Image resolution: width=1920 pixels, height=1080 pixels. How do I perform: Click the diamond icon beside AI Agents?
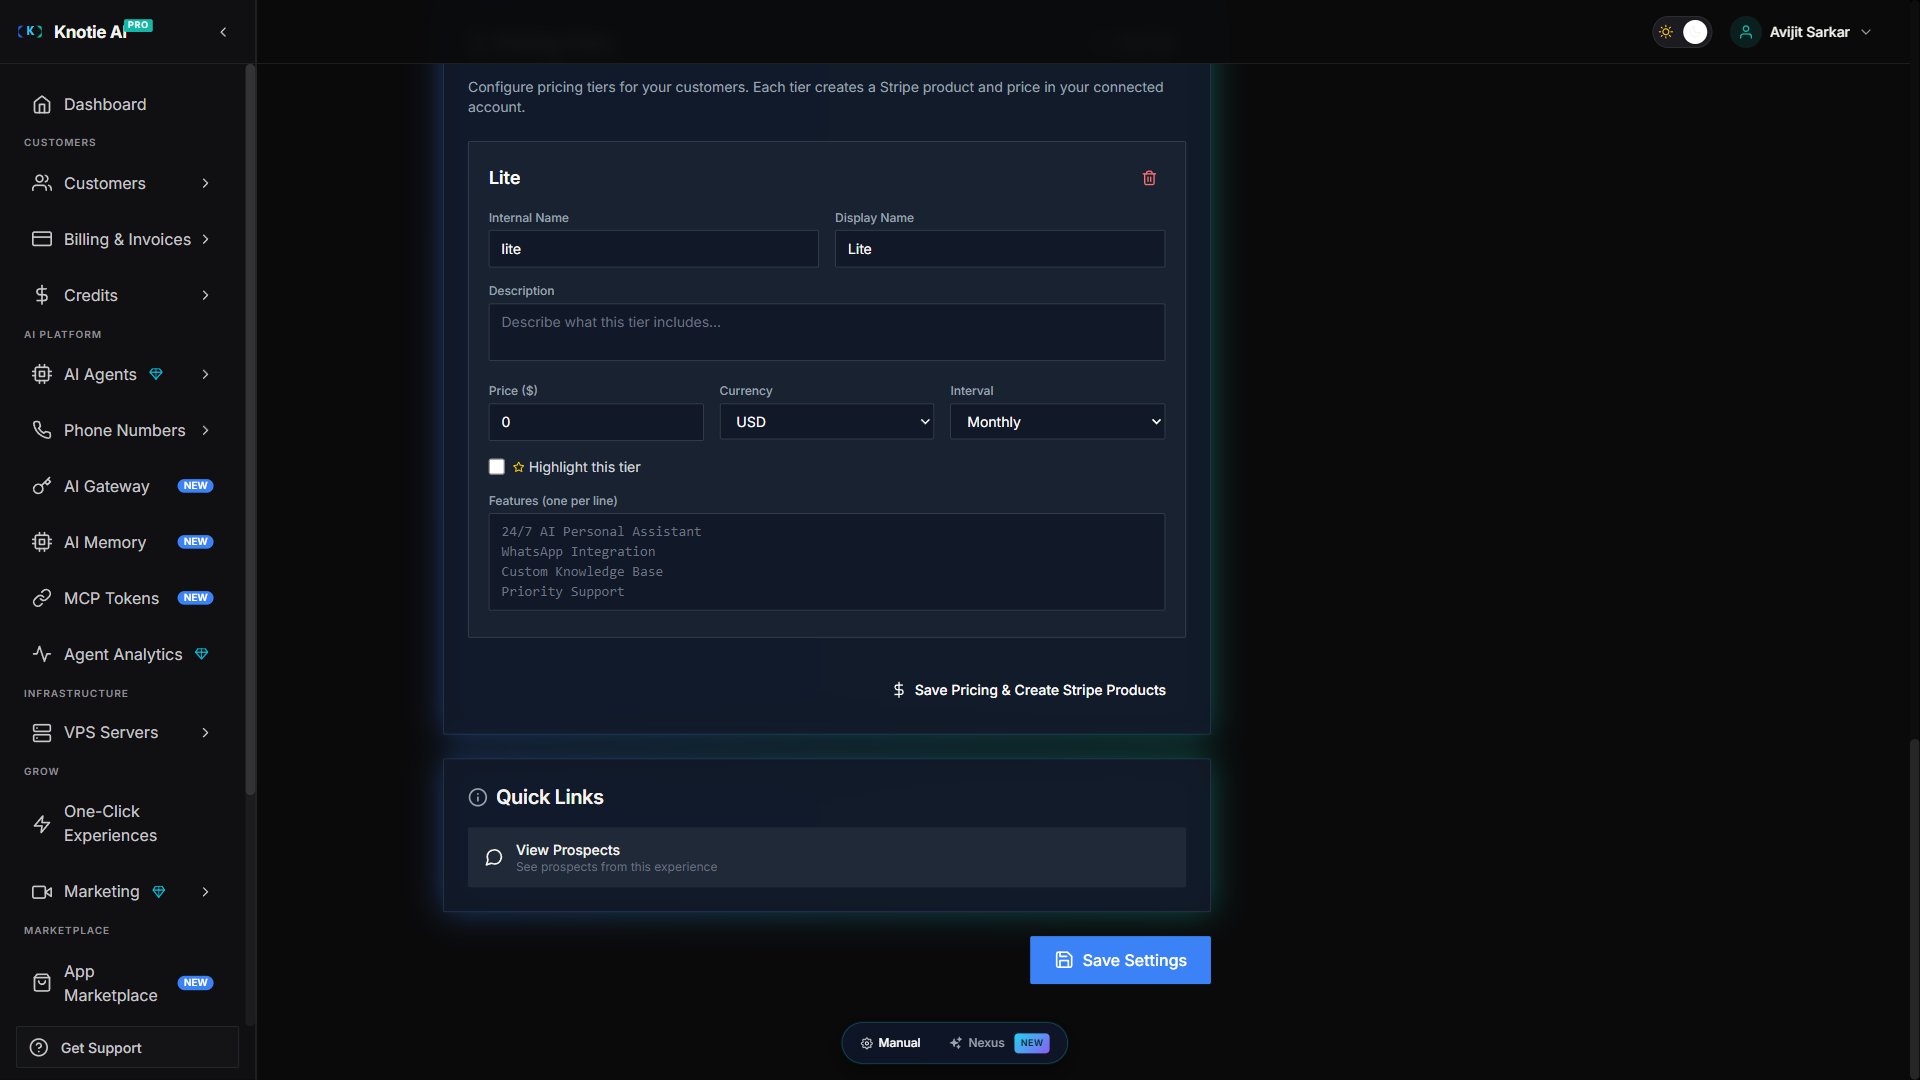pyautogui.click(x=156, y=374)
